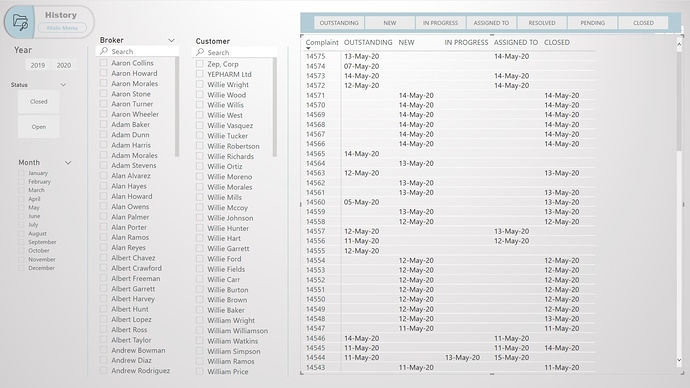Screen dimensions: 690x388
Task: Click the Customer list scrollbar
Action: tap(275, 108)
